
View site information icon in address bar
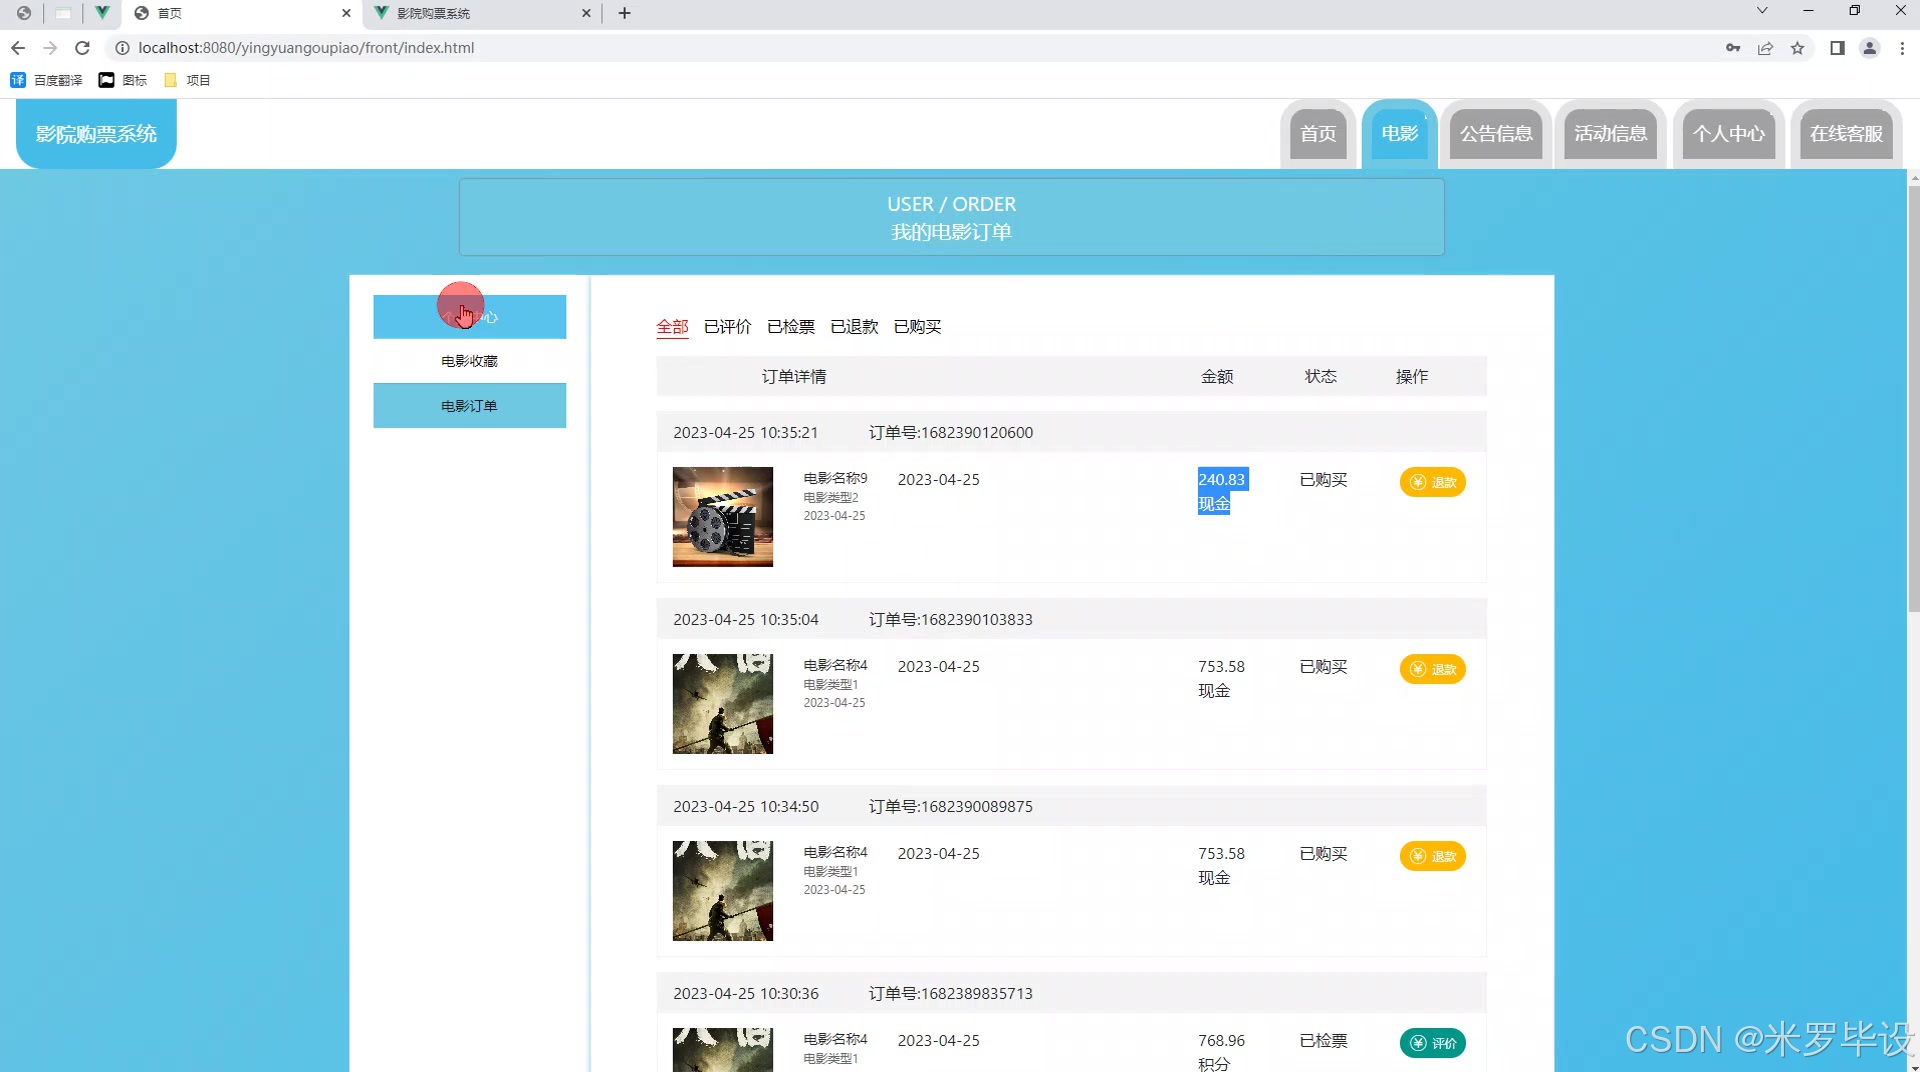pyautogui.click(x=122, y=48)
